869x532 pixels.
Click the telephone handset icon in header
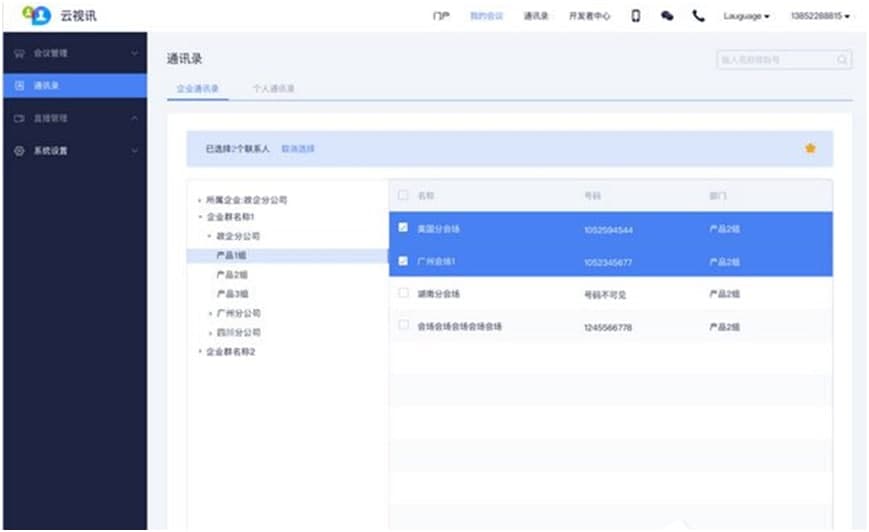(x=698, y=16)
